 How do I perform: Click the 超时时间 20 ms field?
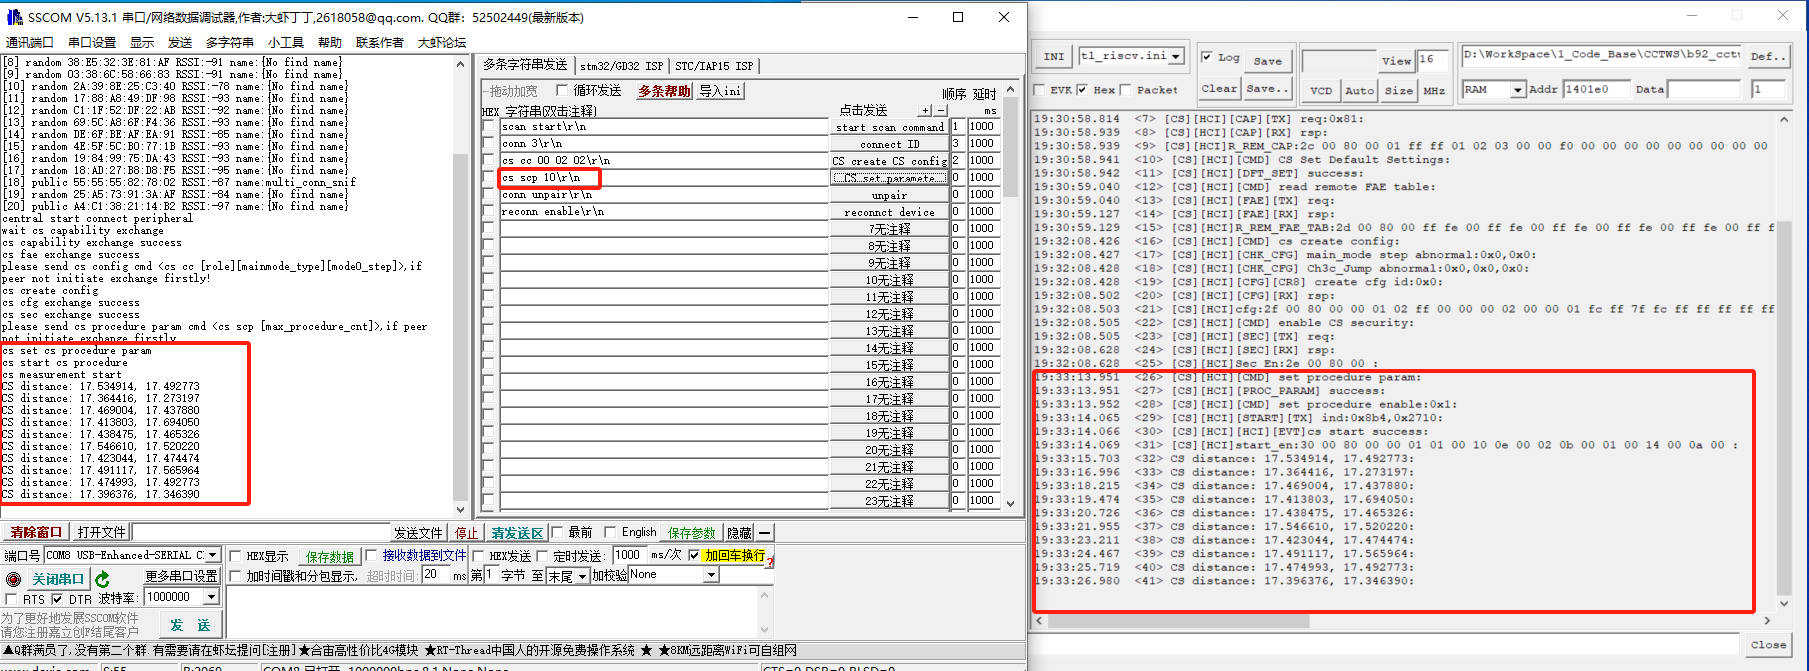coord(436,575)
